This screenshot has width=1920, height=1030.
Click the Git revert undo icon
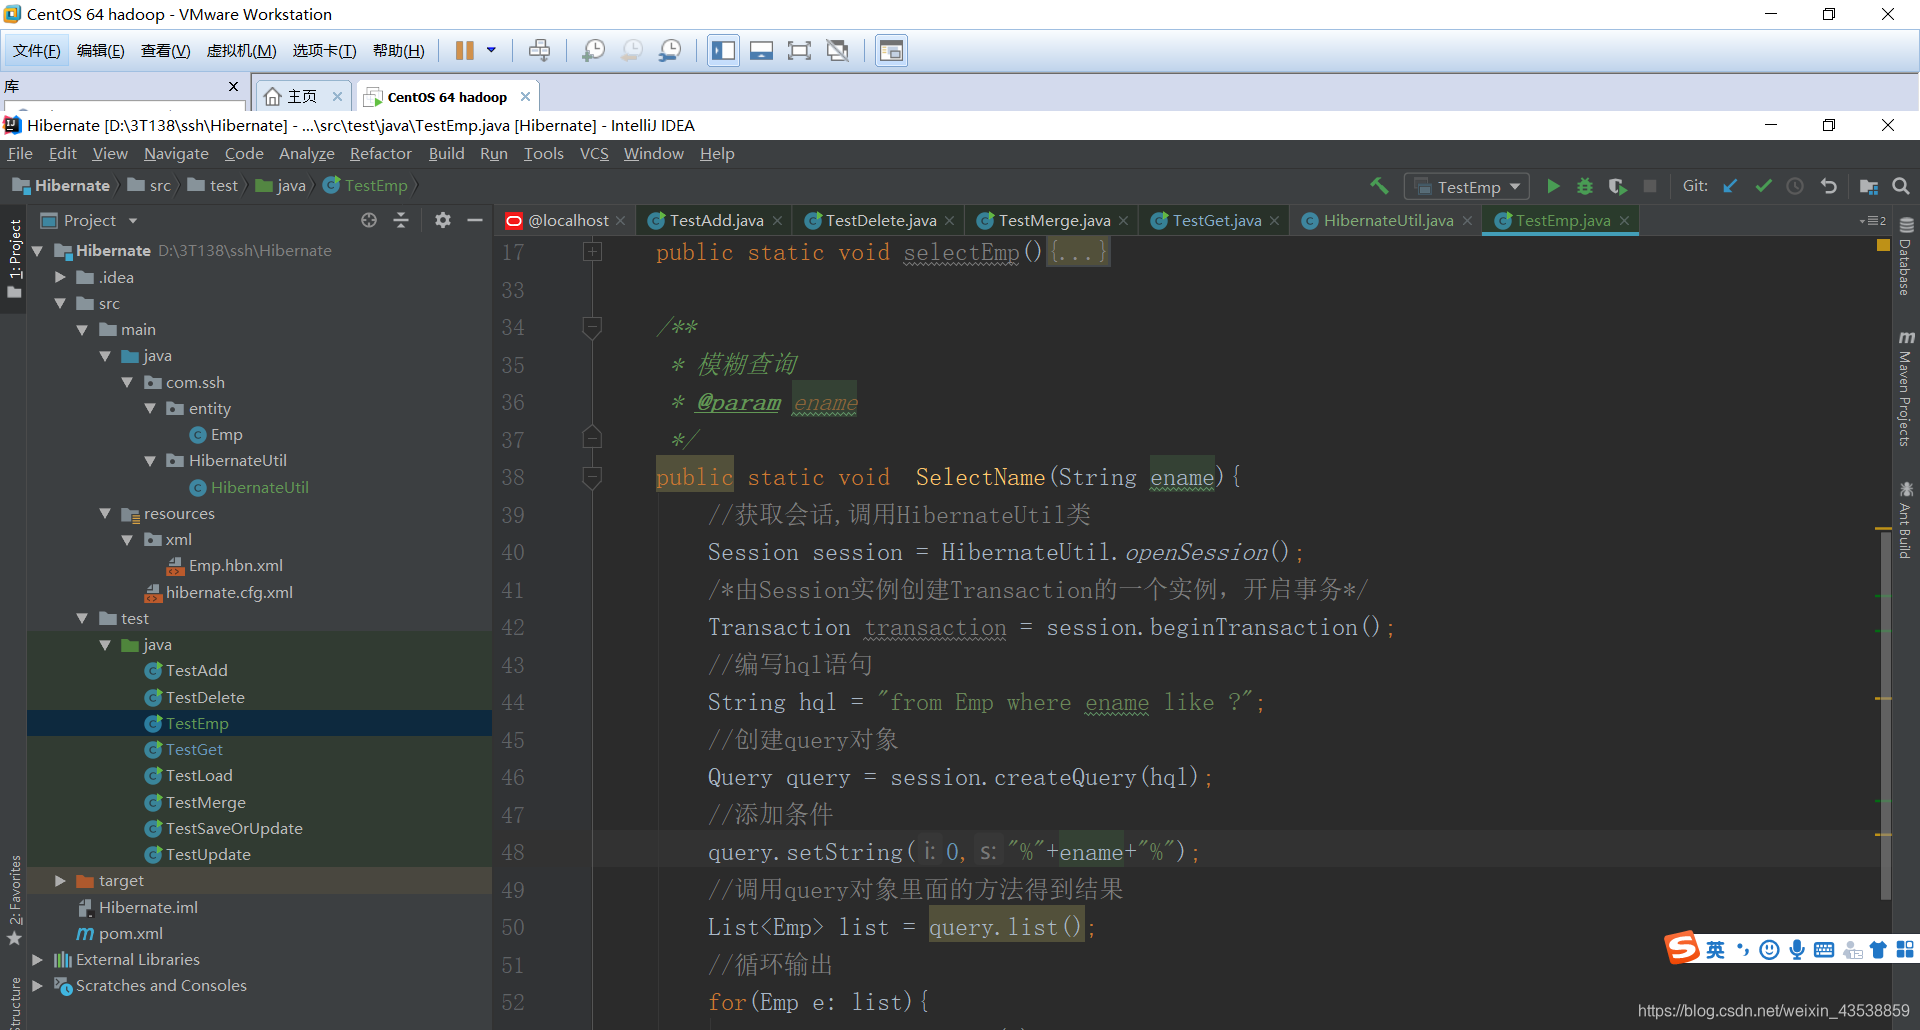pyautogui.click(x=1828, y=186)
